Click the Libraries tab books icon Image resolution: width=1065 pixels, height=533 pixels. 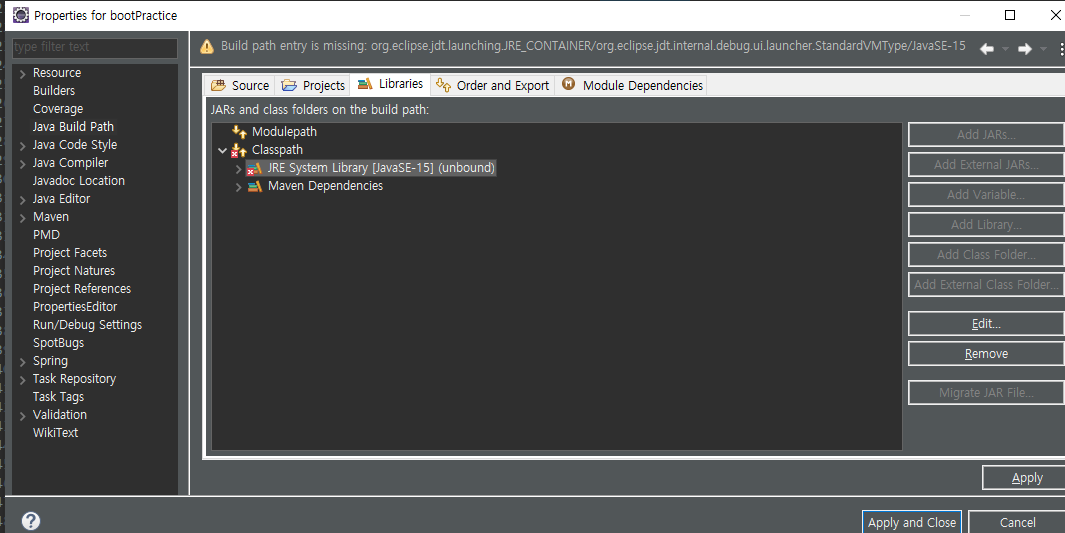365,84
